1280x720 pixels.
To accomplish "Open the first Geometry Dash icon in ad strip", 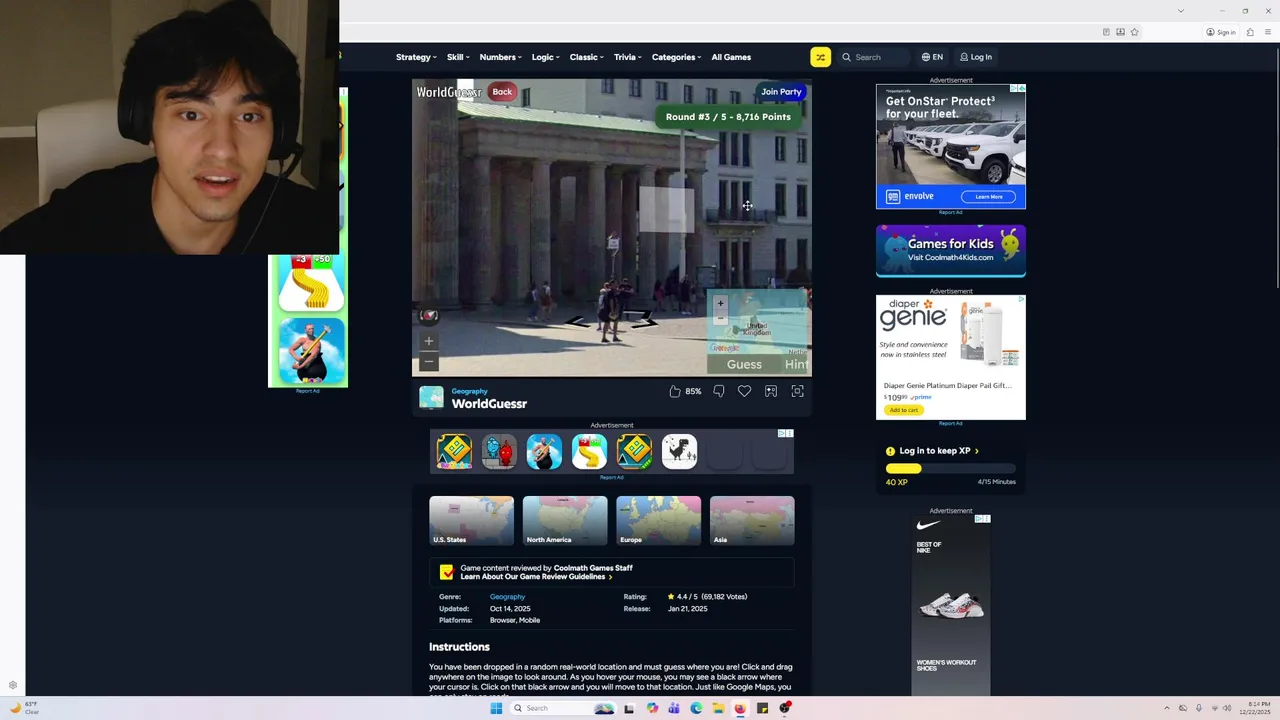I will pyautogui.click(x=454, y=451).
